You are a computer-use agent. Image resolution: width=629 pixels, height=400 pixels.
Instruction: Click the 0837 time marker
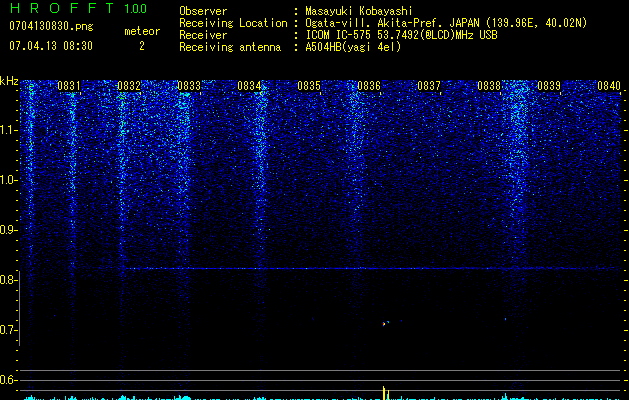[x=429, y=86]
